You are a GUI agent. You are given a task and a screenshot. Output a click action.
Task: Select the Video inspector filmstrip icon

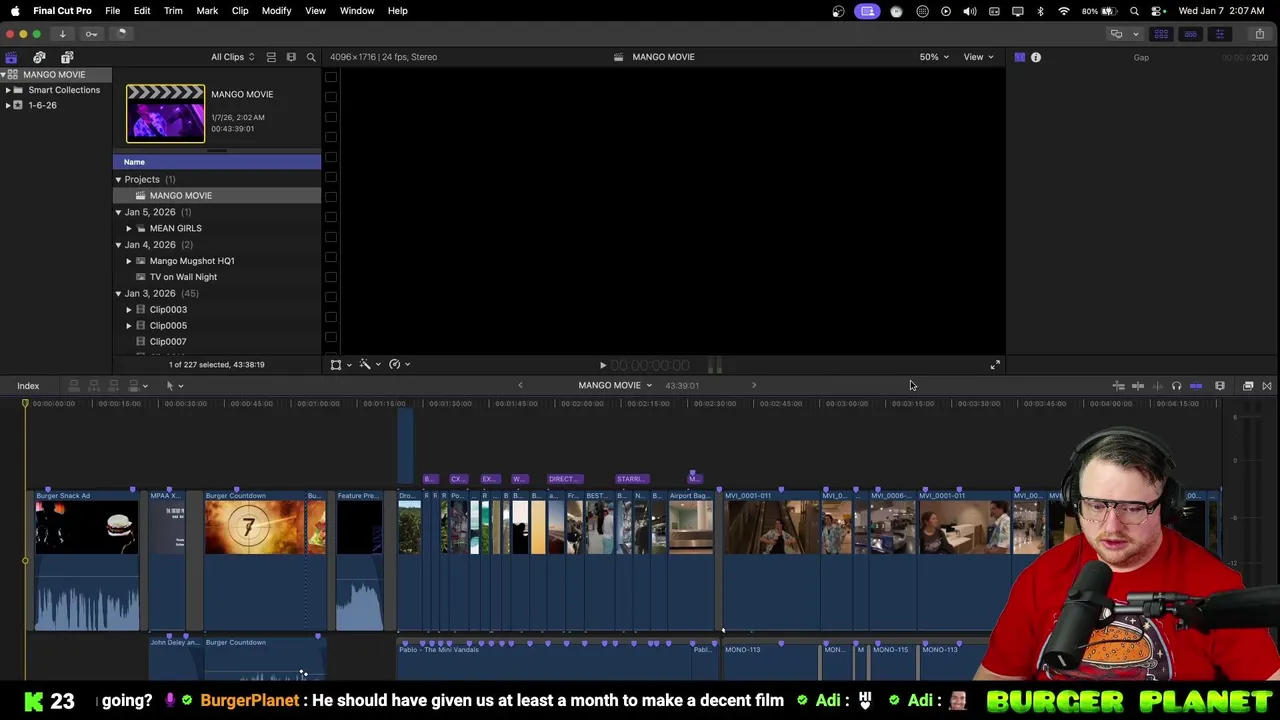click(1019, 57)
